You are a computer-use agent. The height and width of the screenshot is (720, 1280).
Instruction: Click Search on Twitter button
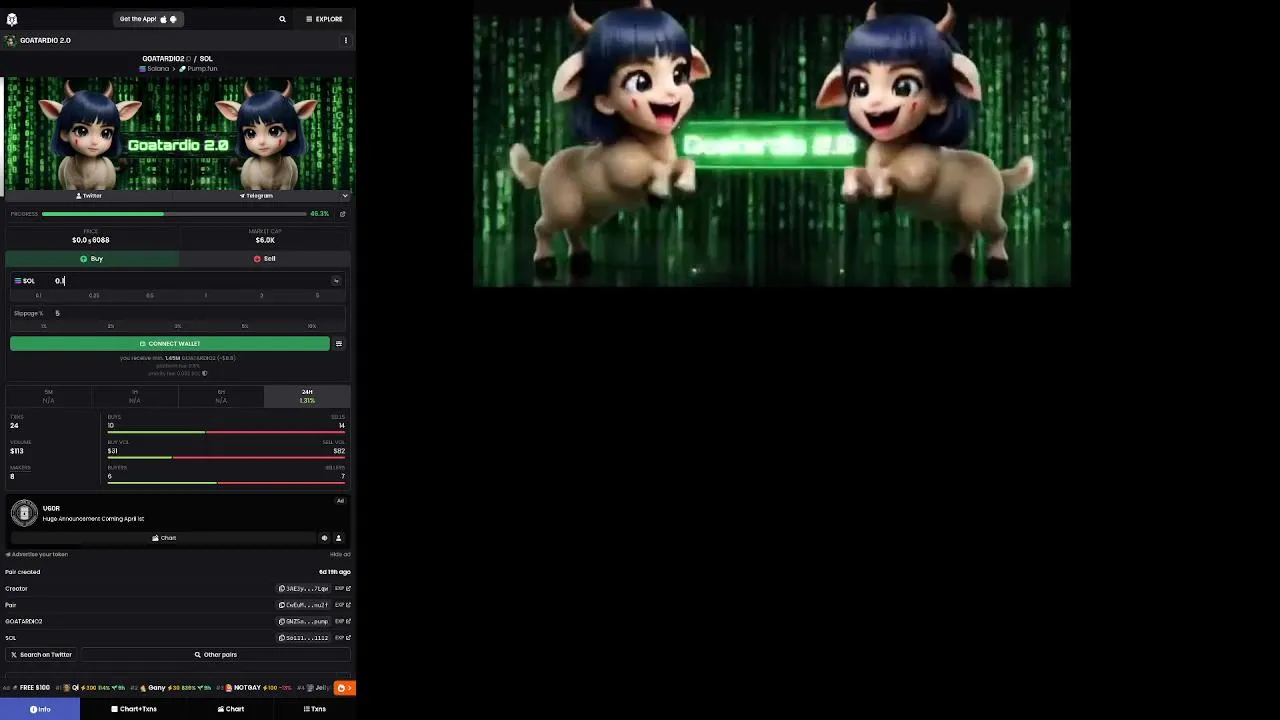click(41, 655)
